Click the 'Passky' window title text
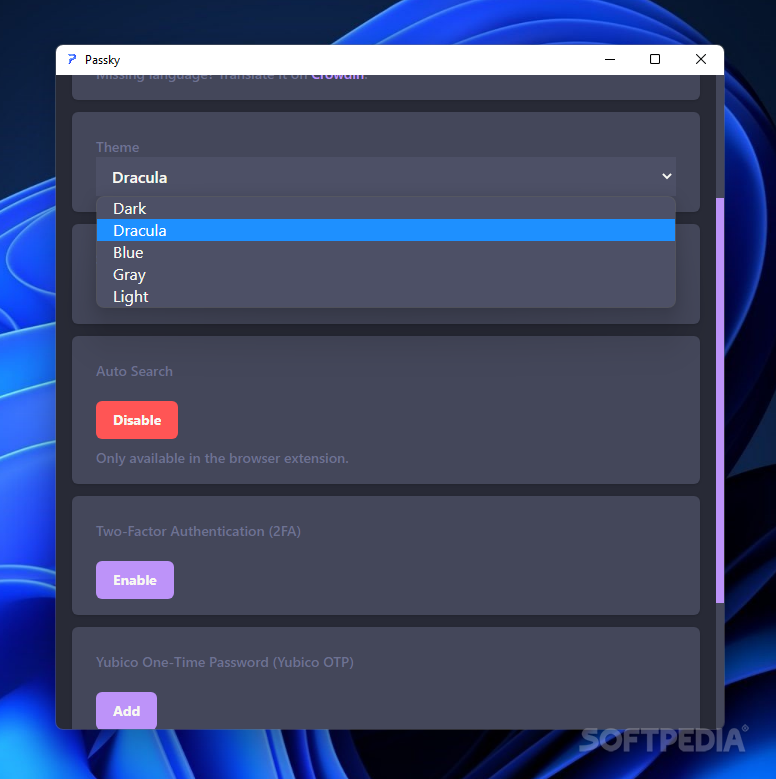Viewport: 776px width, 779px height. (x=102, y=60)
